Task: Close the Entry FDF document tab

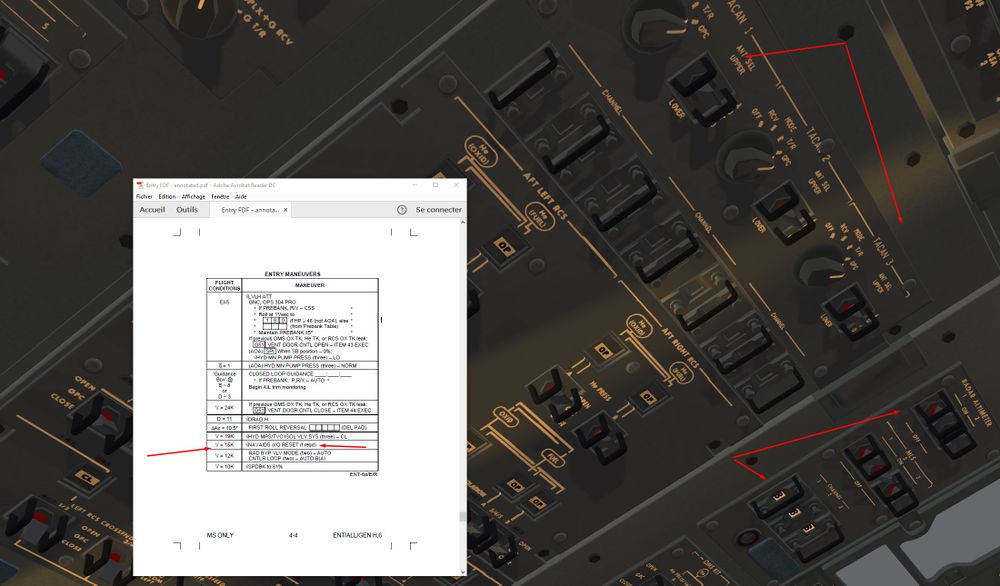Action: click(286, 210)
